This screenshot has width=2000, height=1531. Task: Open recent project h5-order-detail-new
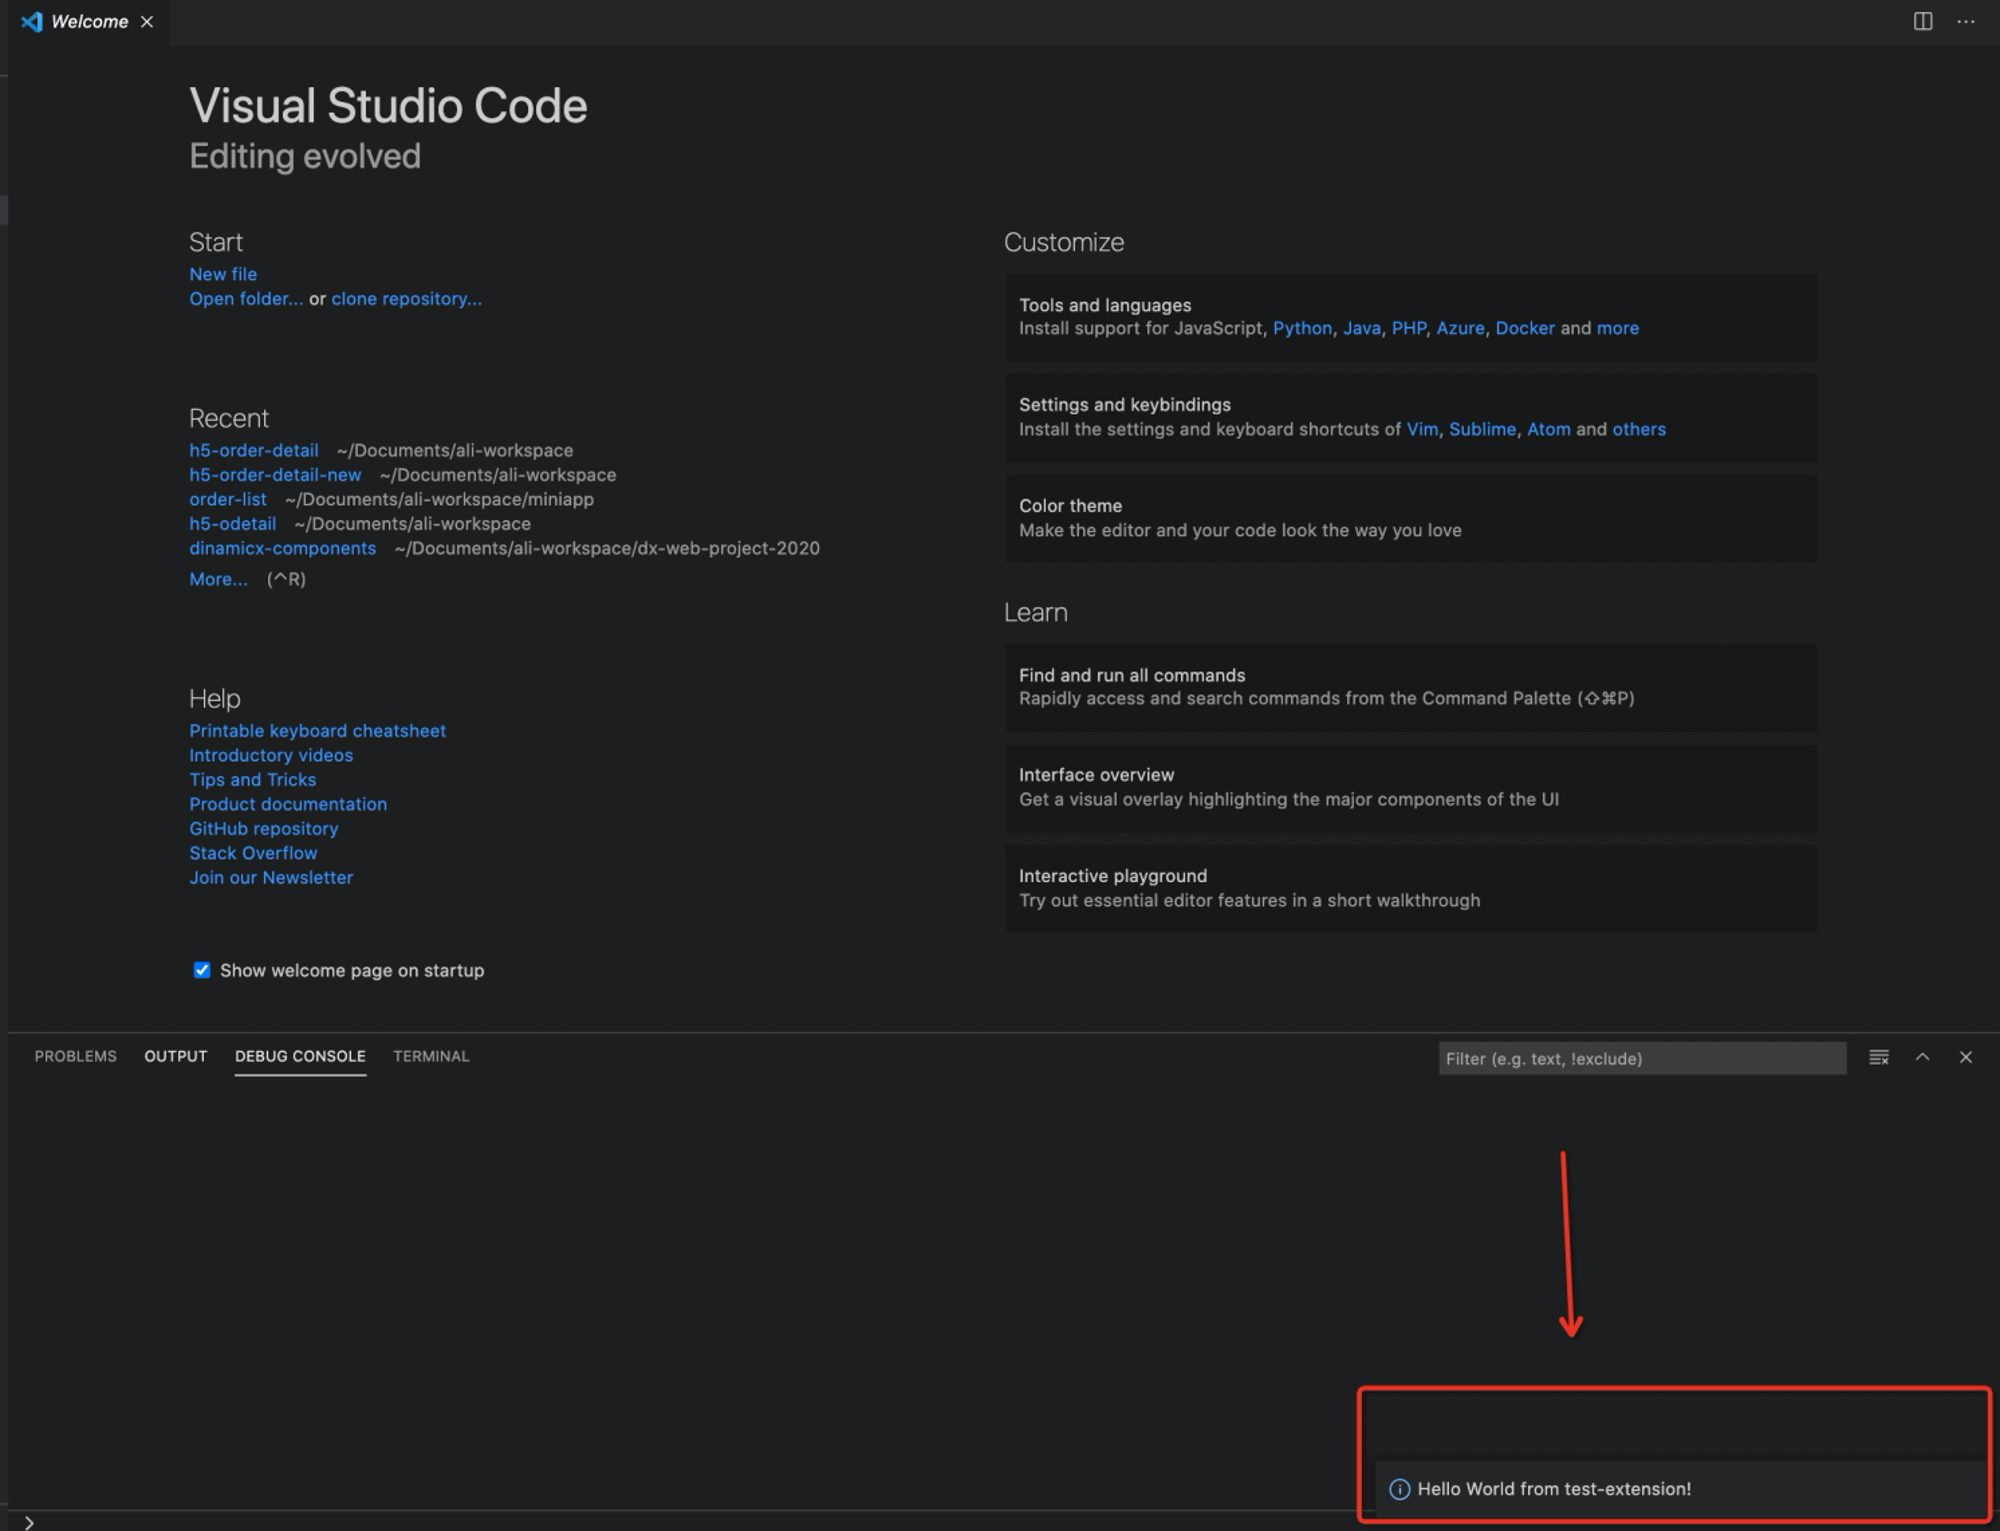coord(275,475)
